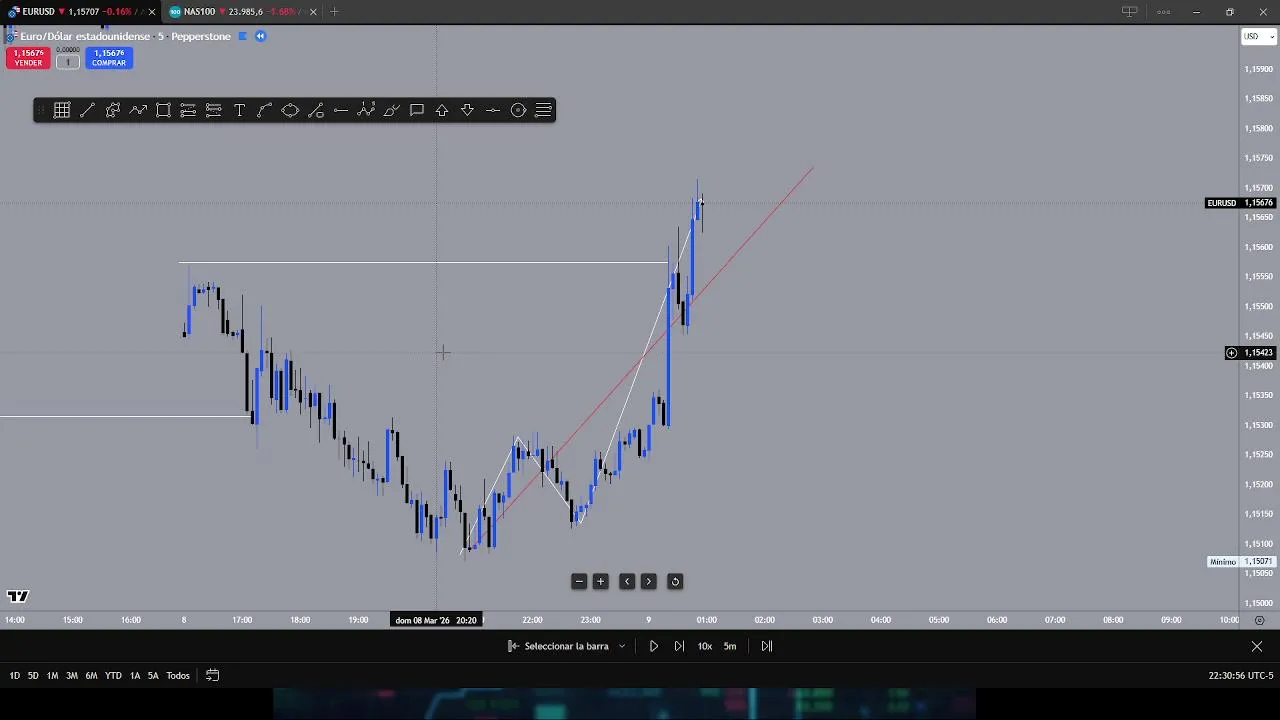This screenshot has height=720, width=1280.
Task: Select the 1D time range
Action: pyautogui.click(x=15, y=676)
